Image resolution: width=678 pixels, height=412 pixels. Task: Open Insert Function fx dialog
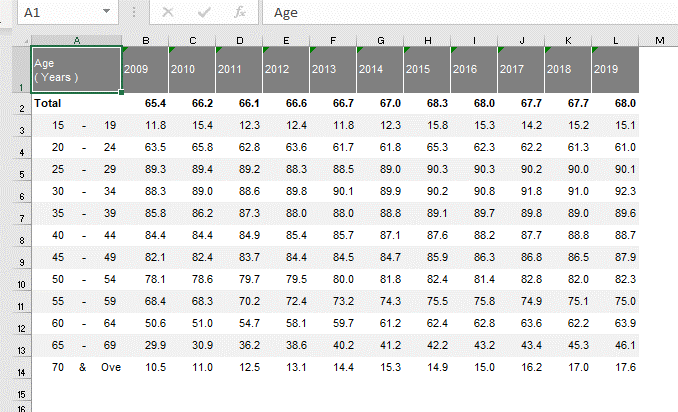239,12
